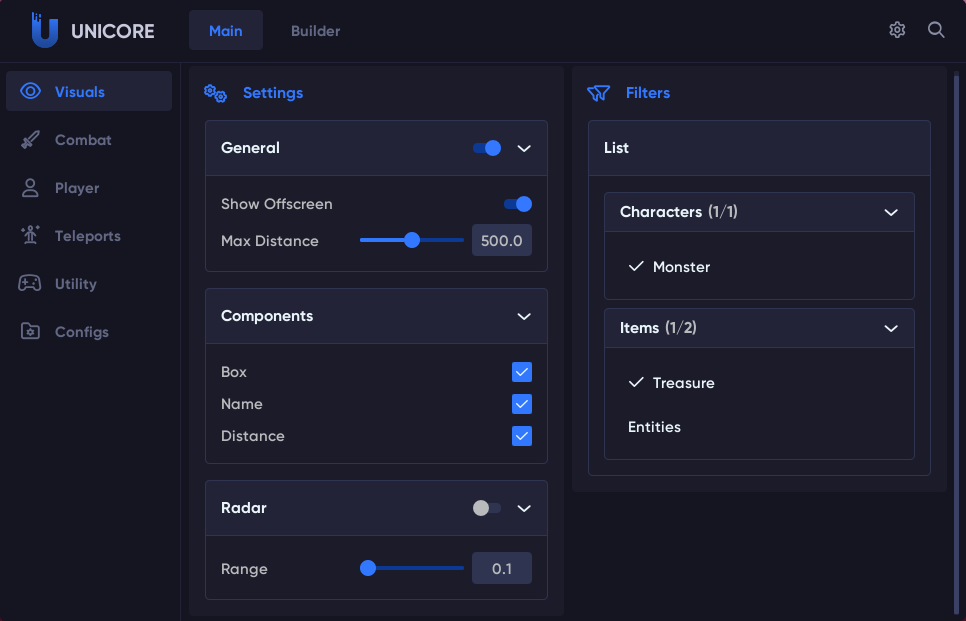Enable the Radar toggle switch
Viewport: 966px width, 621px height.
(x=487, y=508)
